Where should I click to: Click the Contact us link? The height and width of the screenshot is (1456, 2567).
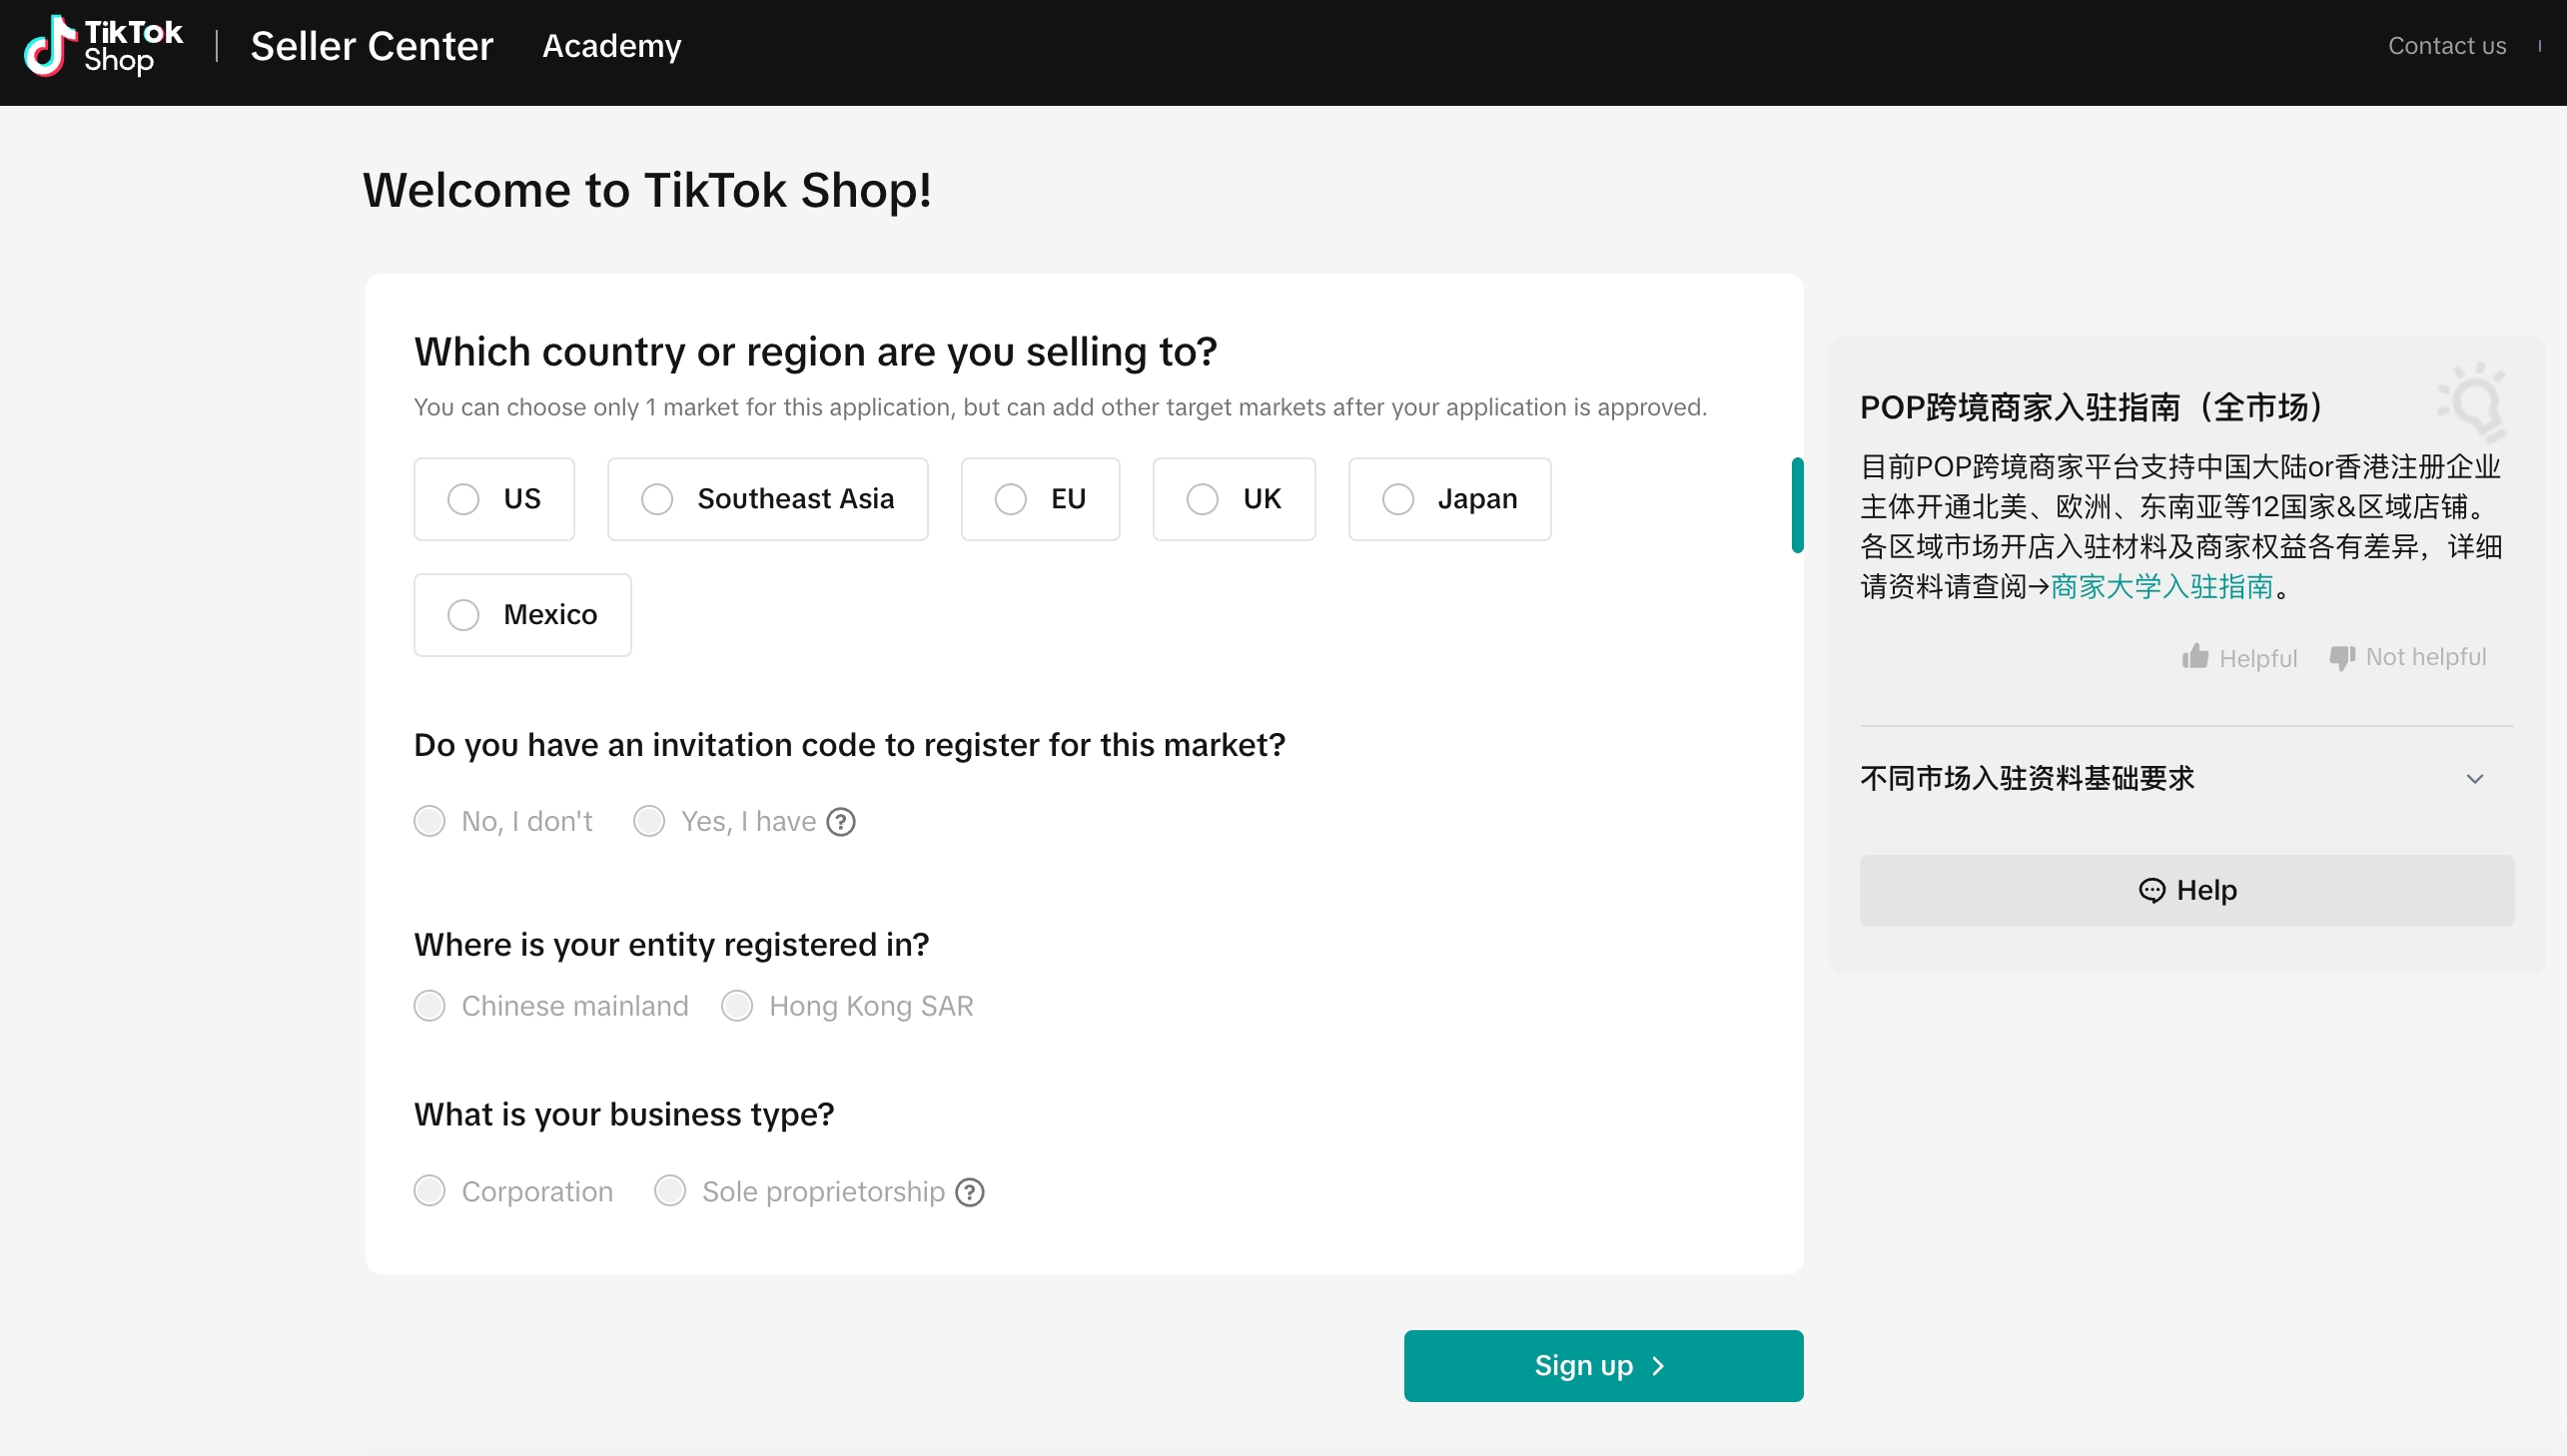2446,46
